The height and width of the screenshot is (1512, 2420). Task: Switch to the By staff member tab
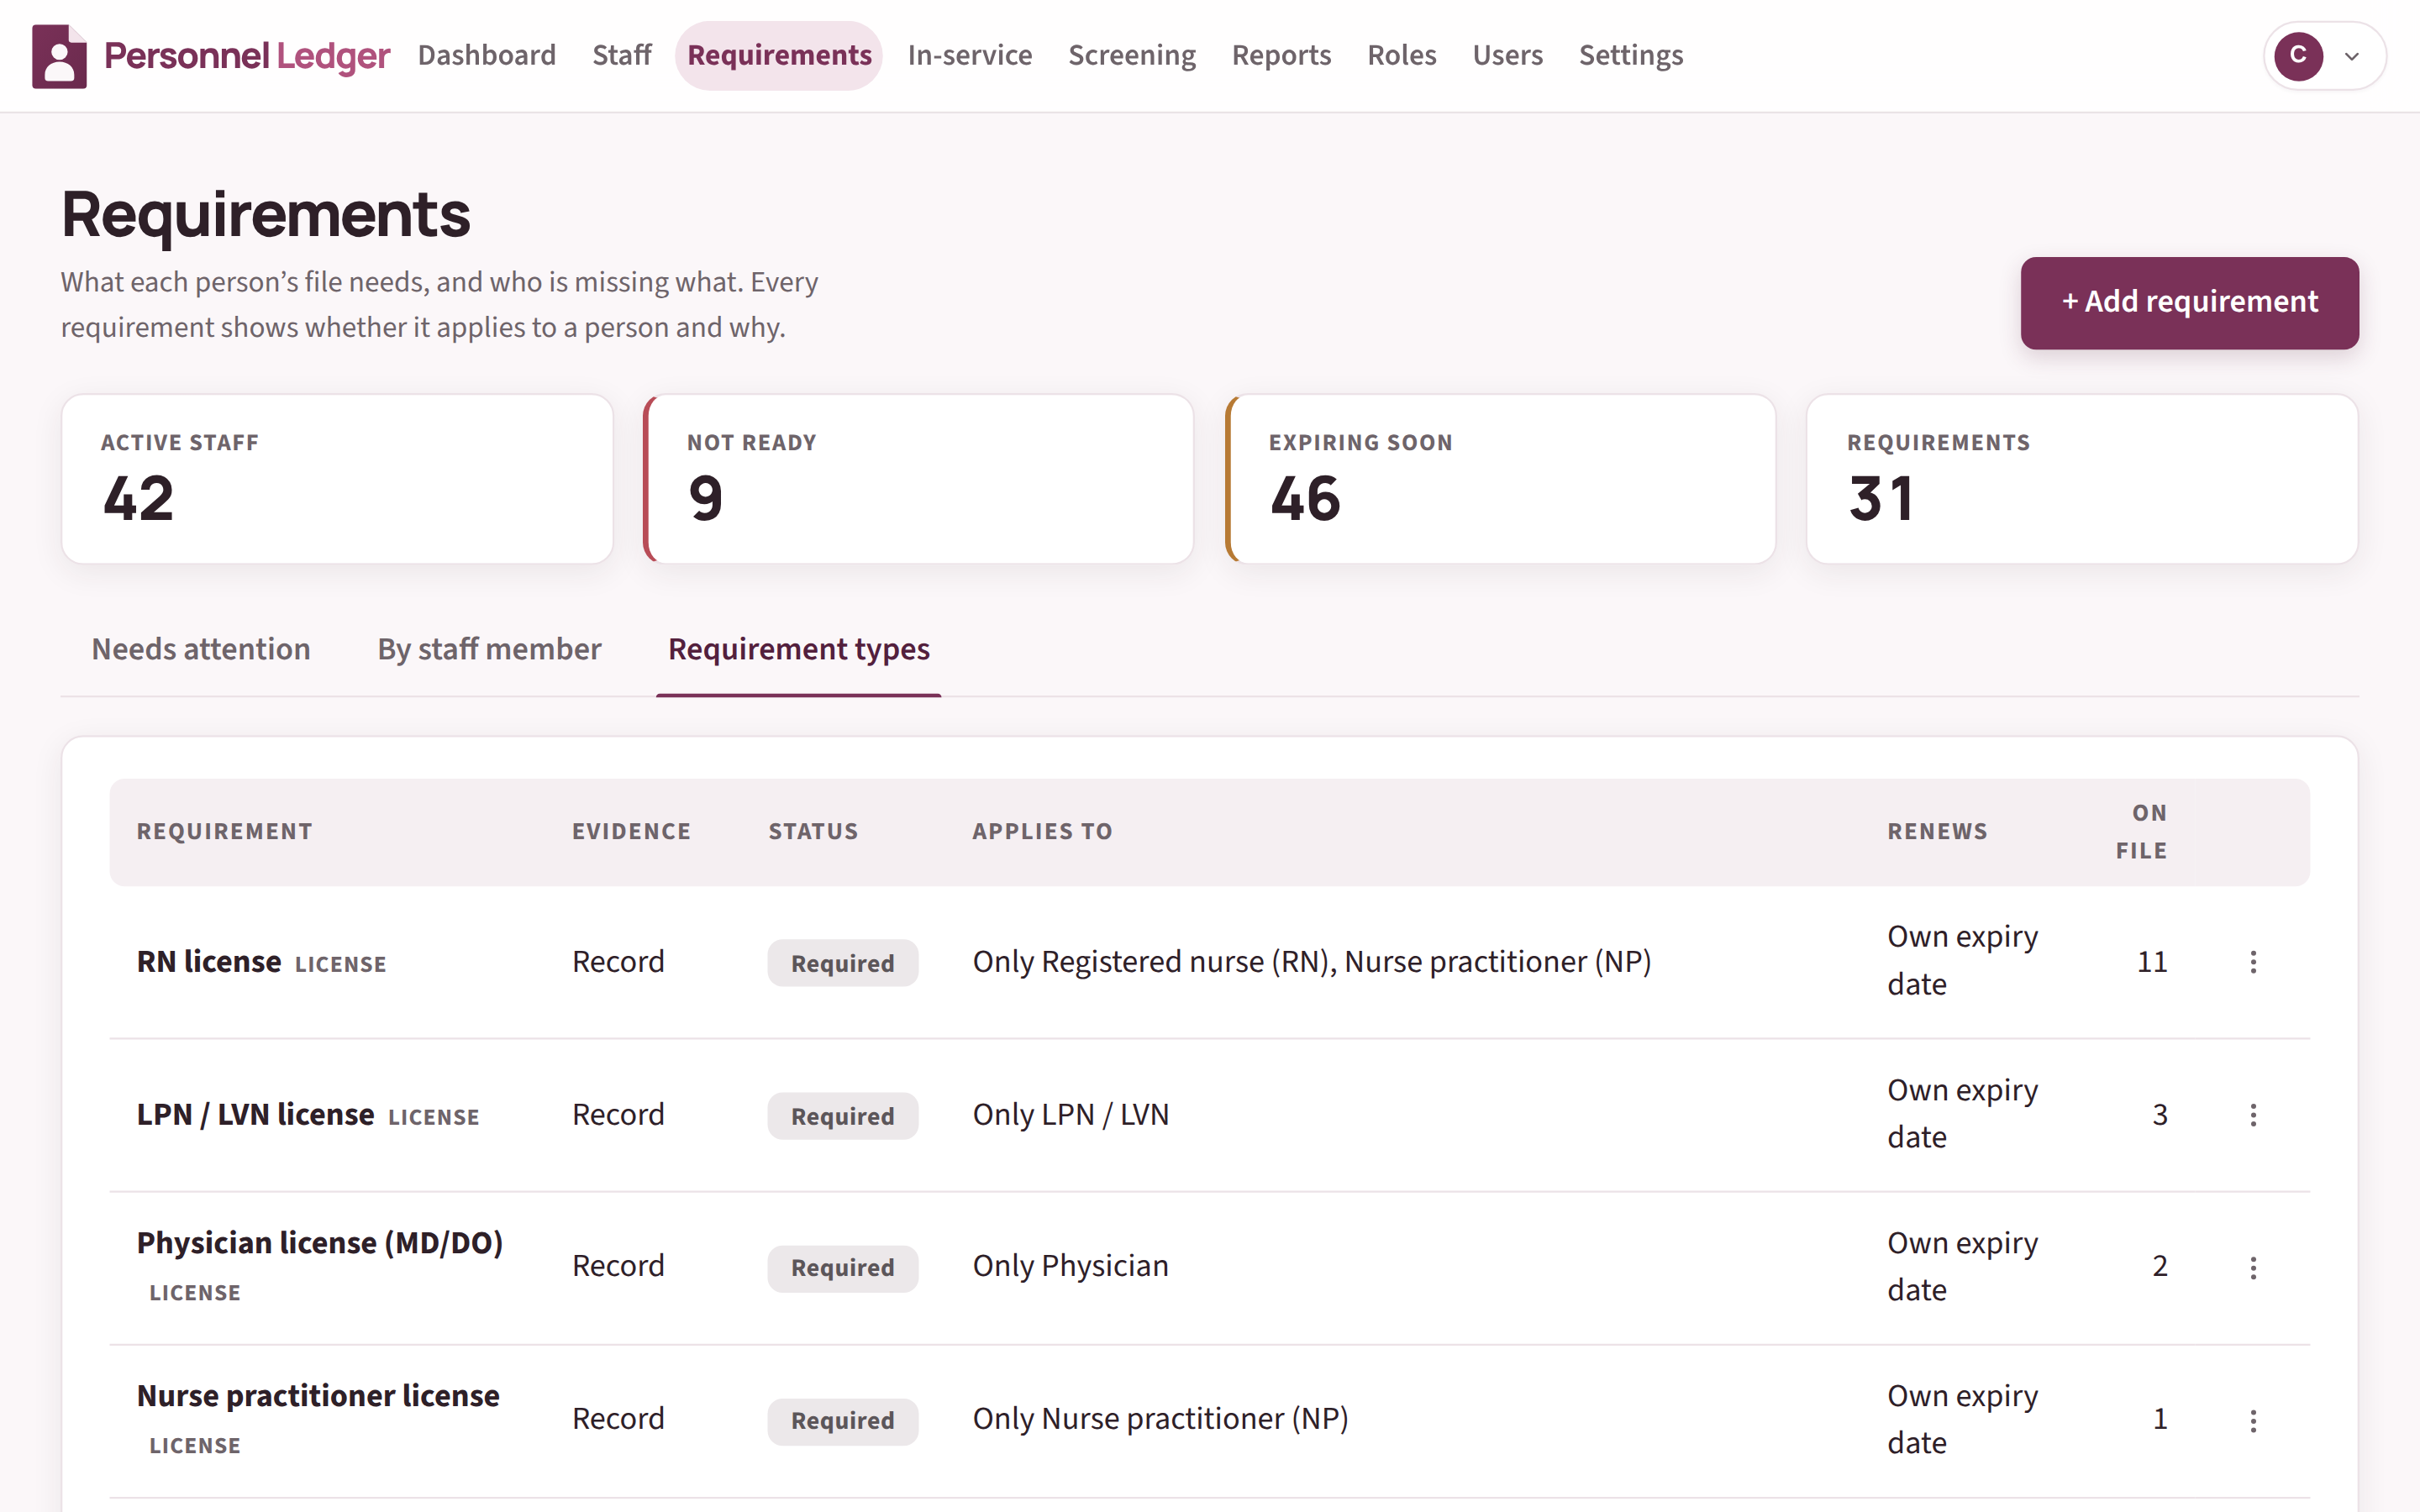click(489, 649)
